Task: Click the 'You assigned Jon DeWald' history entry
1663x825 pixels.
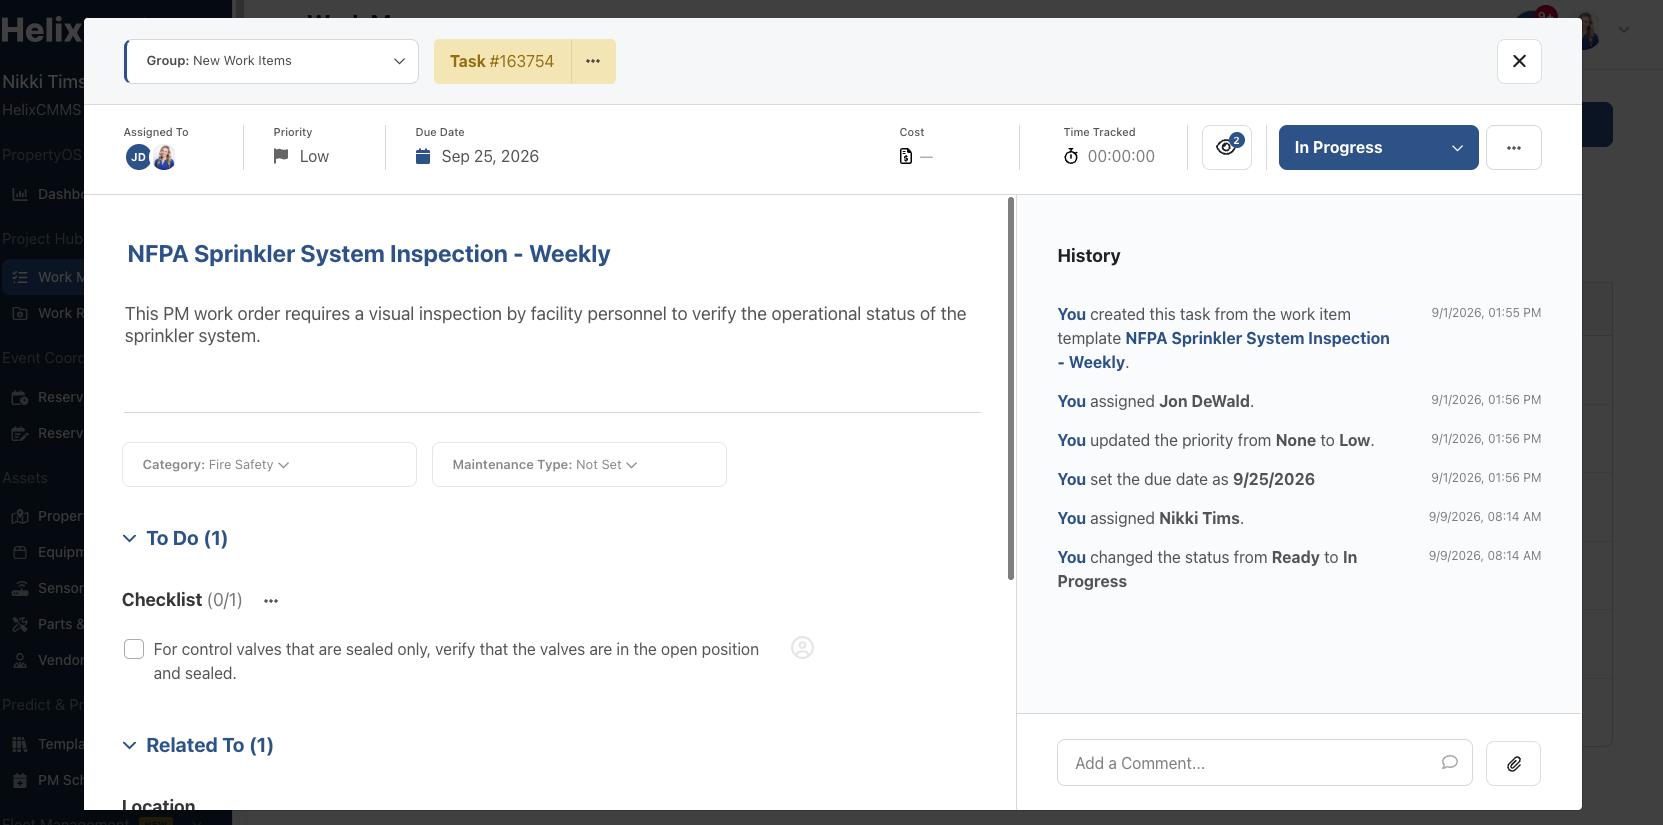Action: coord(1156,401)
